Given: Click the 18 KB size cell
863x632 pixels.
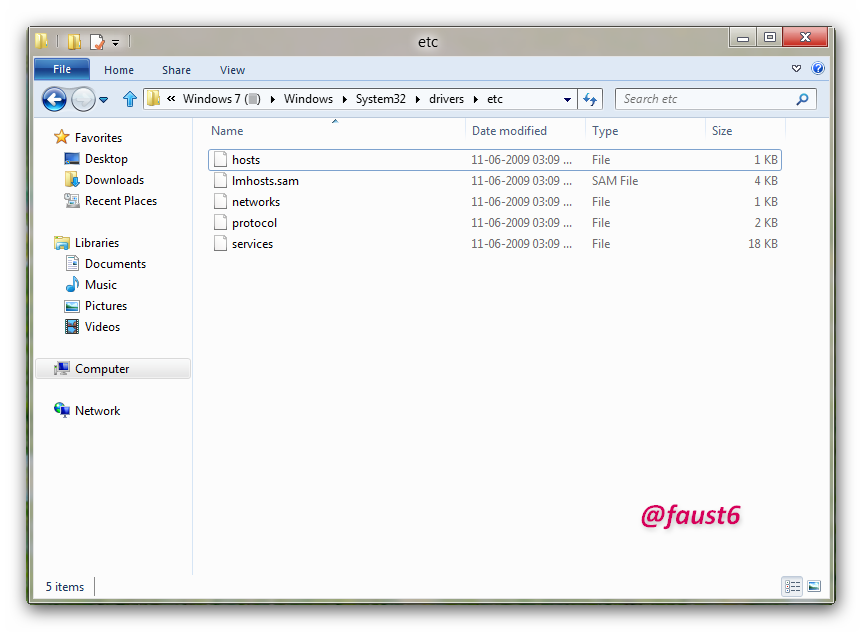Looking at the screenshot, I should [x=762, y=244].
